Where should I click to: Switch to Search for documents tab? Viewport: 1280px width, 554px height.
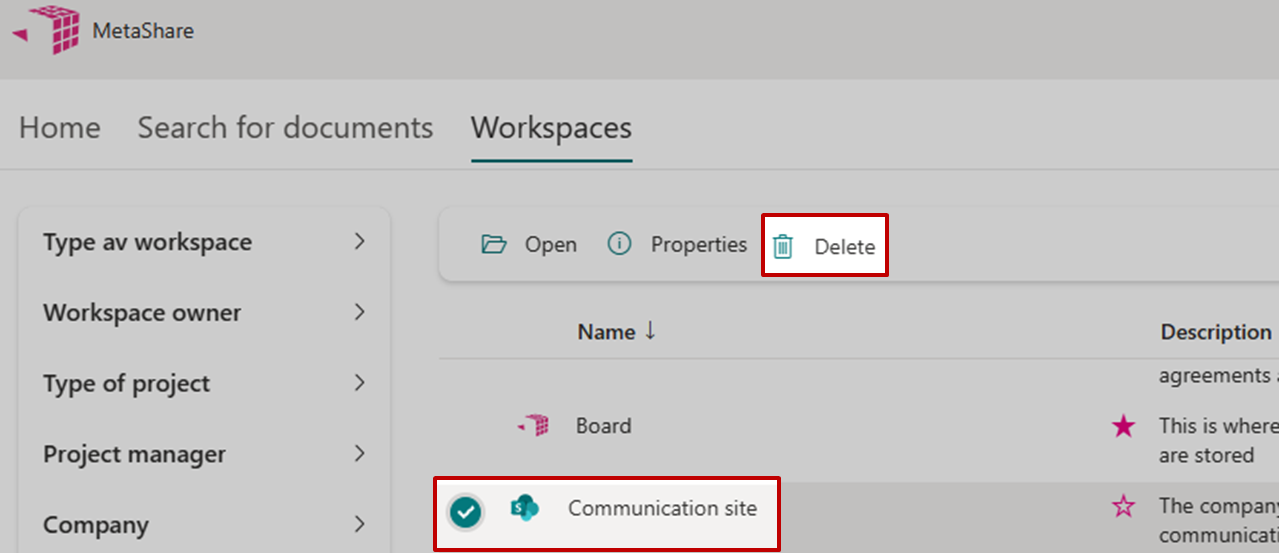click(285, 128)
